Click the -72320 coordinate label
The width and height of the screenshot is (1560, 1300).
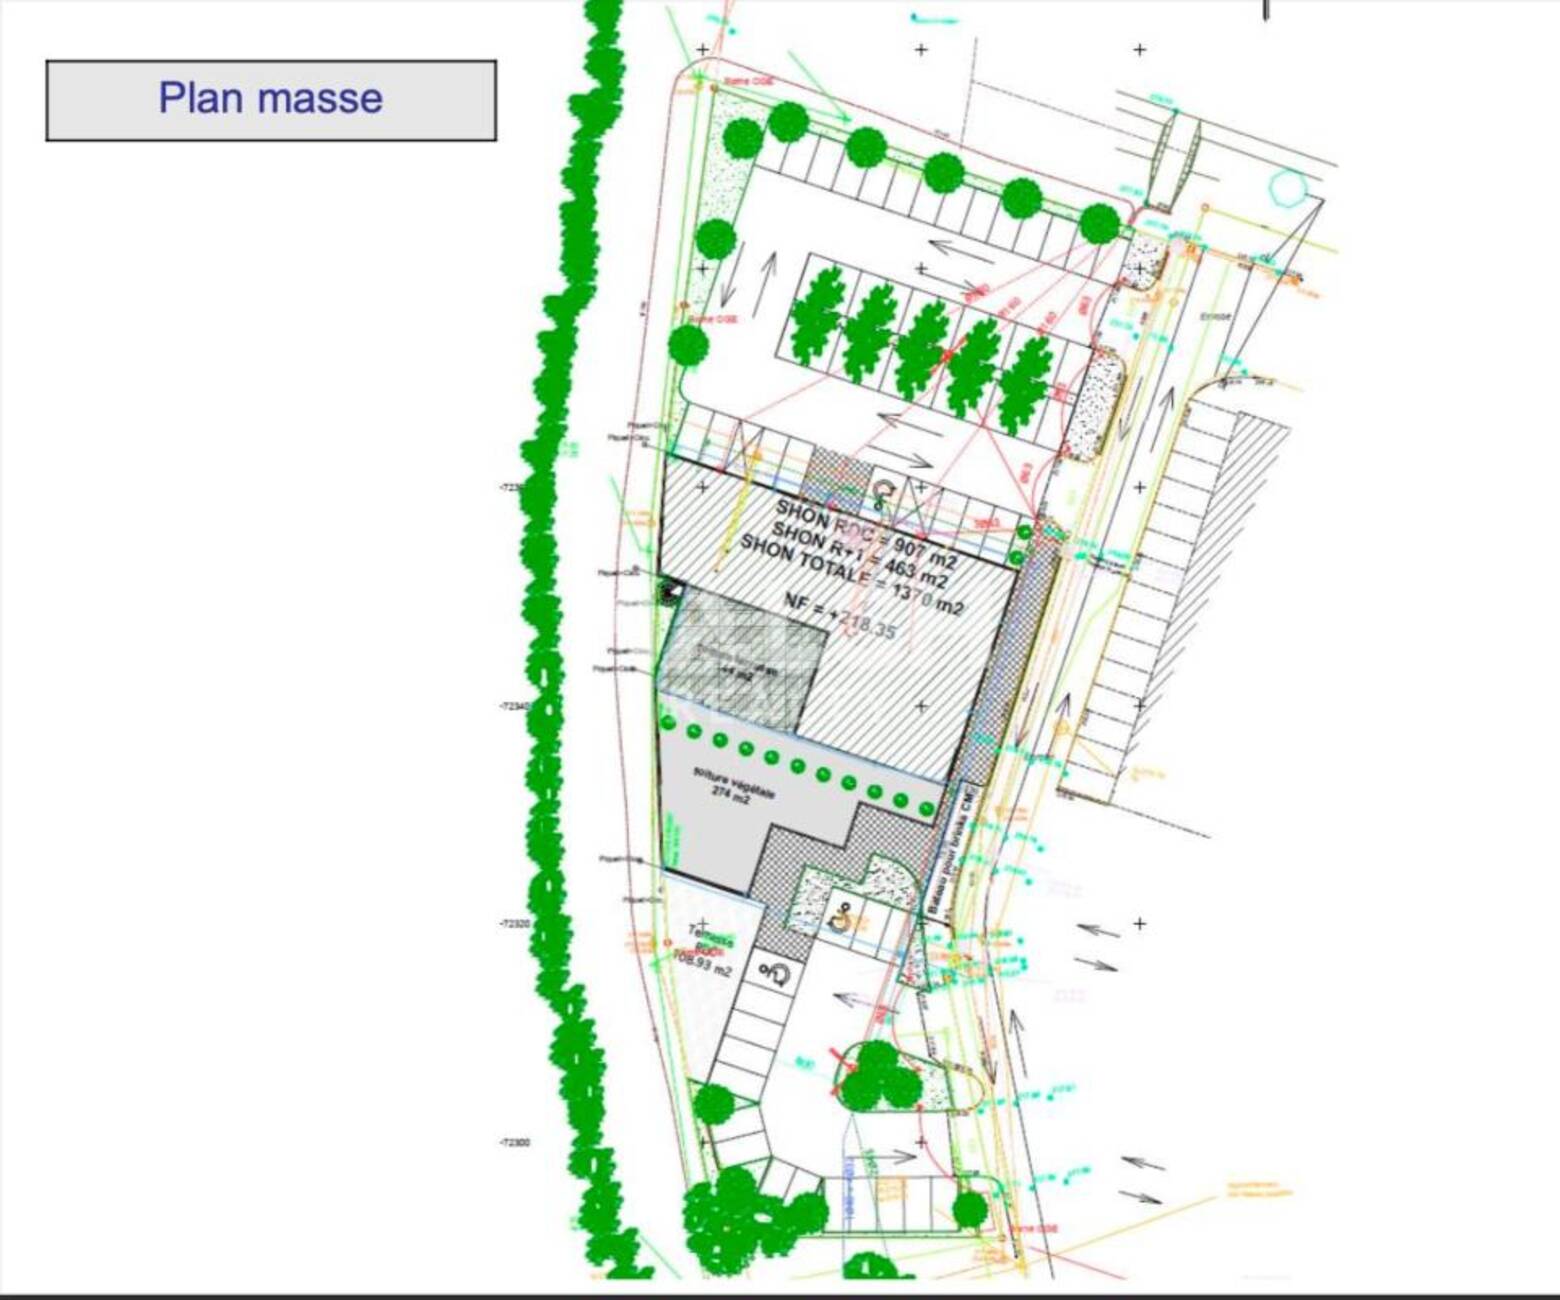tap(514, 924)
